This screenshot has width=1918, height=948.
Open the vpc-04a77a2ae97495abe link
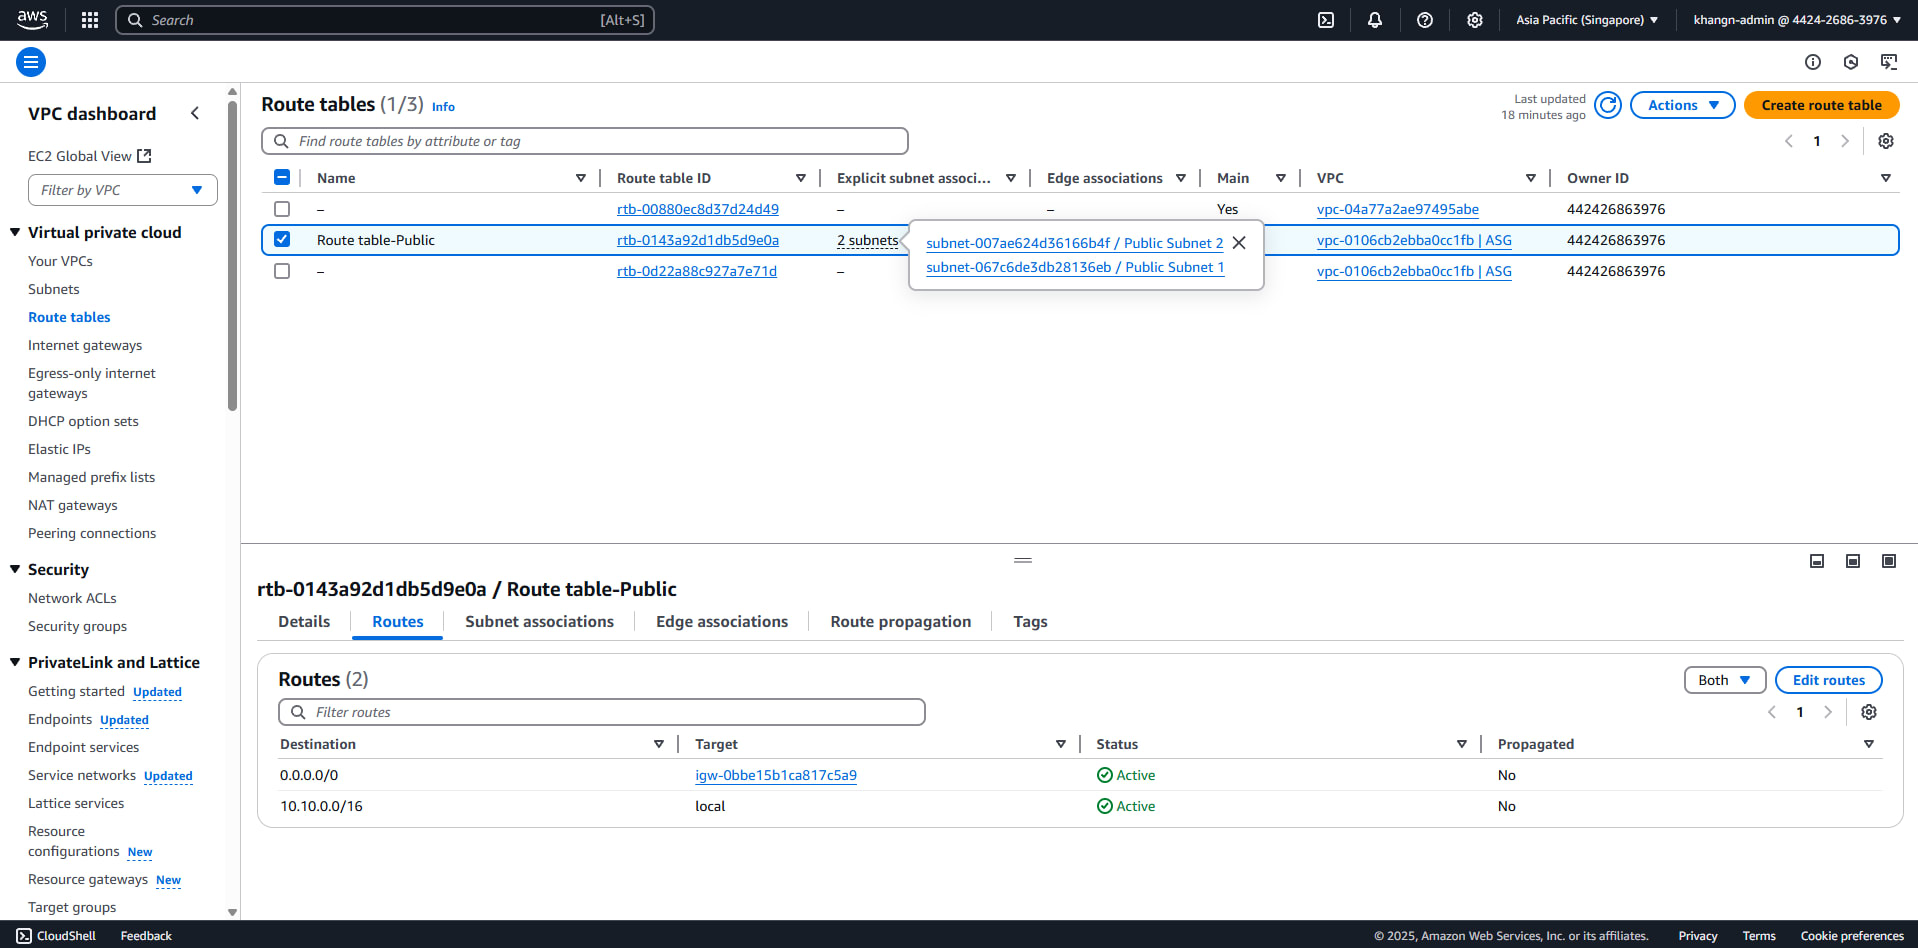click(x=1398, y=209)
